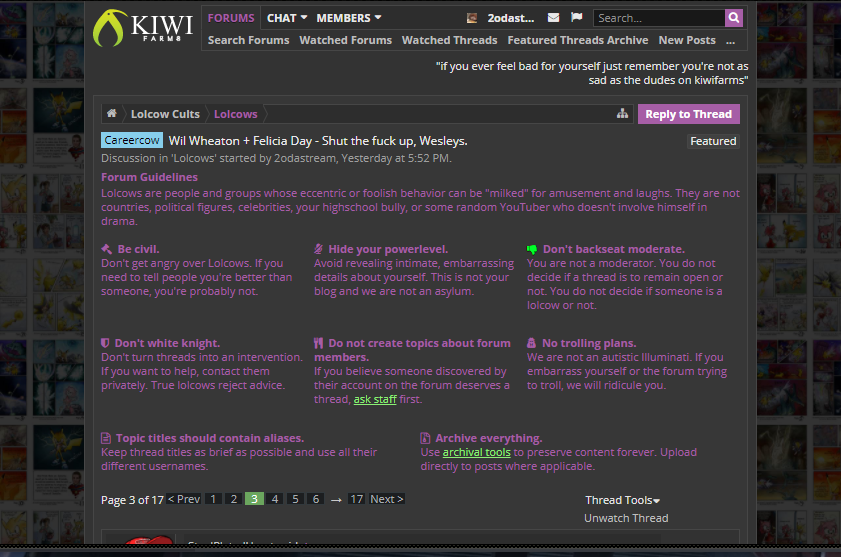Click the No trolling plans icon
841x557 pixels.
tap(532, 343)
